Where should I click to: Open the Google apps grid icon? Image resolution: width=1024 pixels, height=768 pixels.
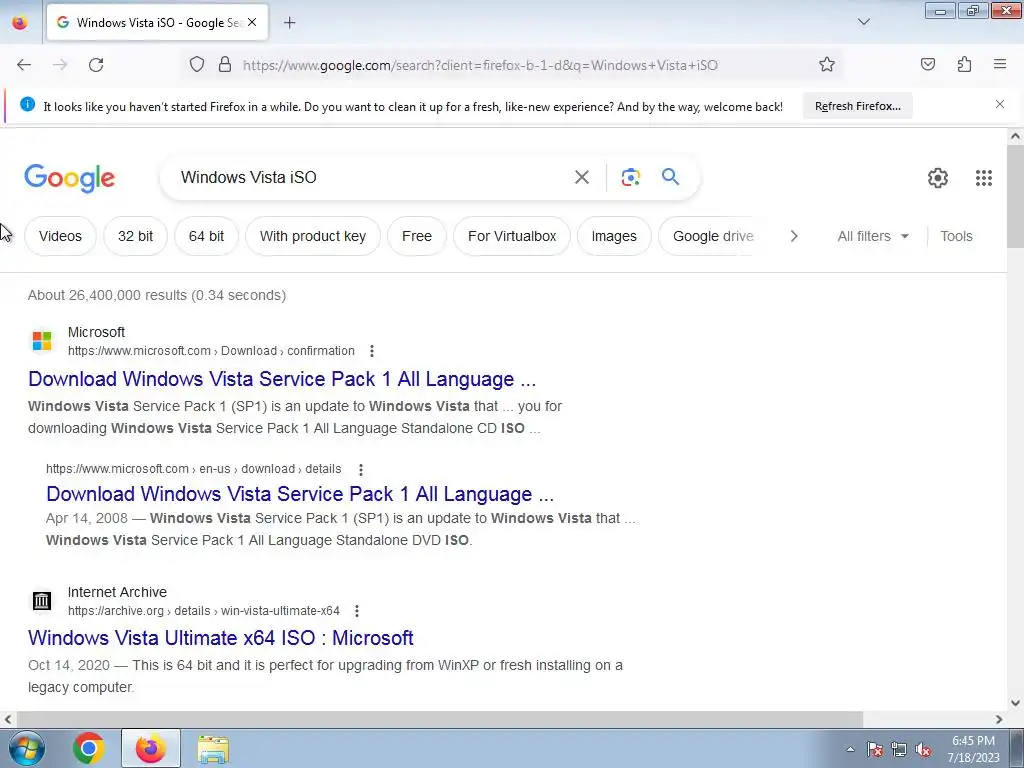pos(984,178)
